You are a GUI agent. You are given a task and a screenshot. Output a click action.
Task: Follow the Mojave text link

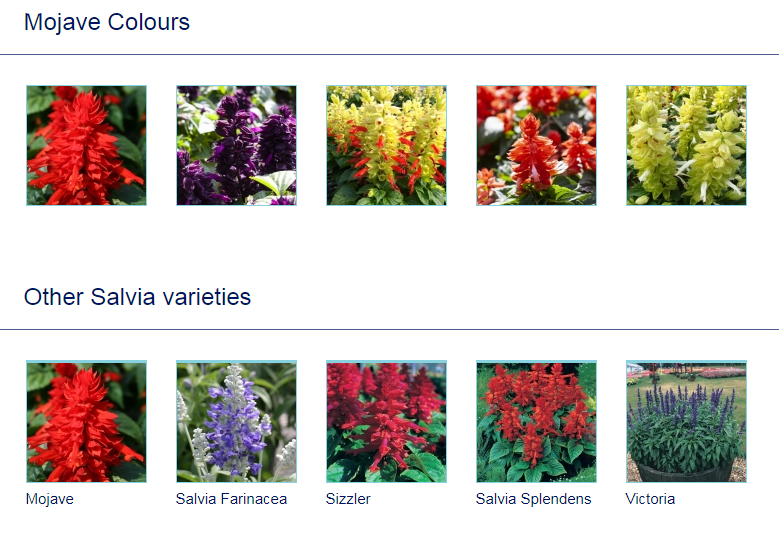(x=50, y=499)
